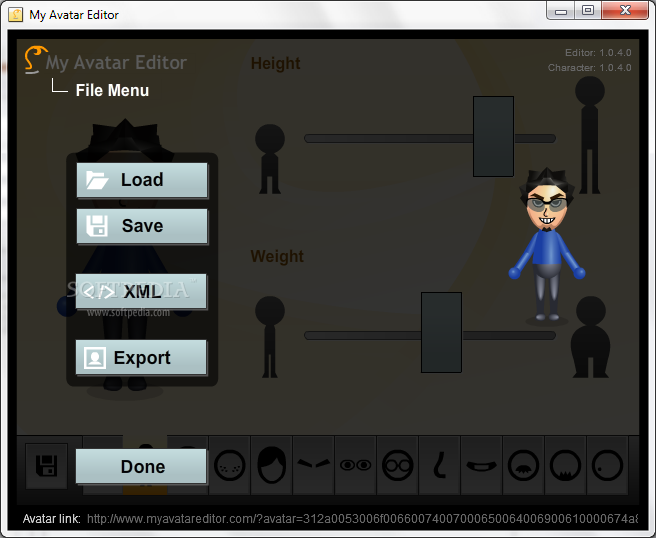Open the face freckles category icon
Viewport: 656px width, 538px height.
tap(229, 465)
